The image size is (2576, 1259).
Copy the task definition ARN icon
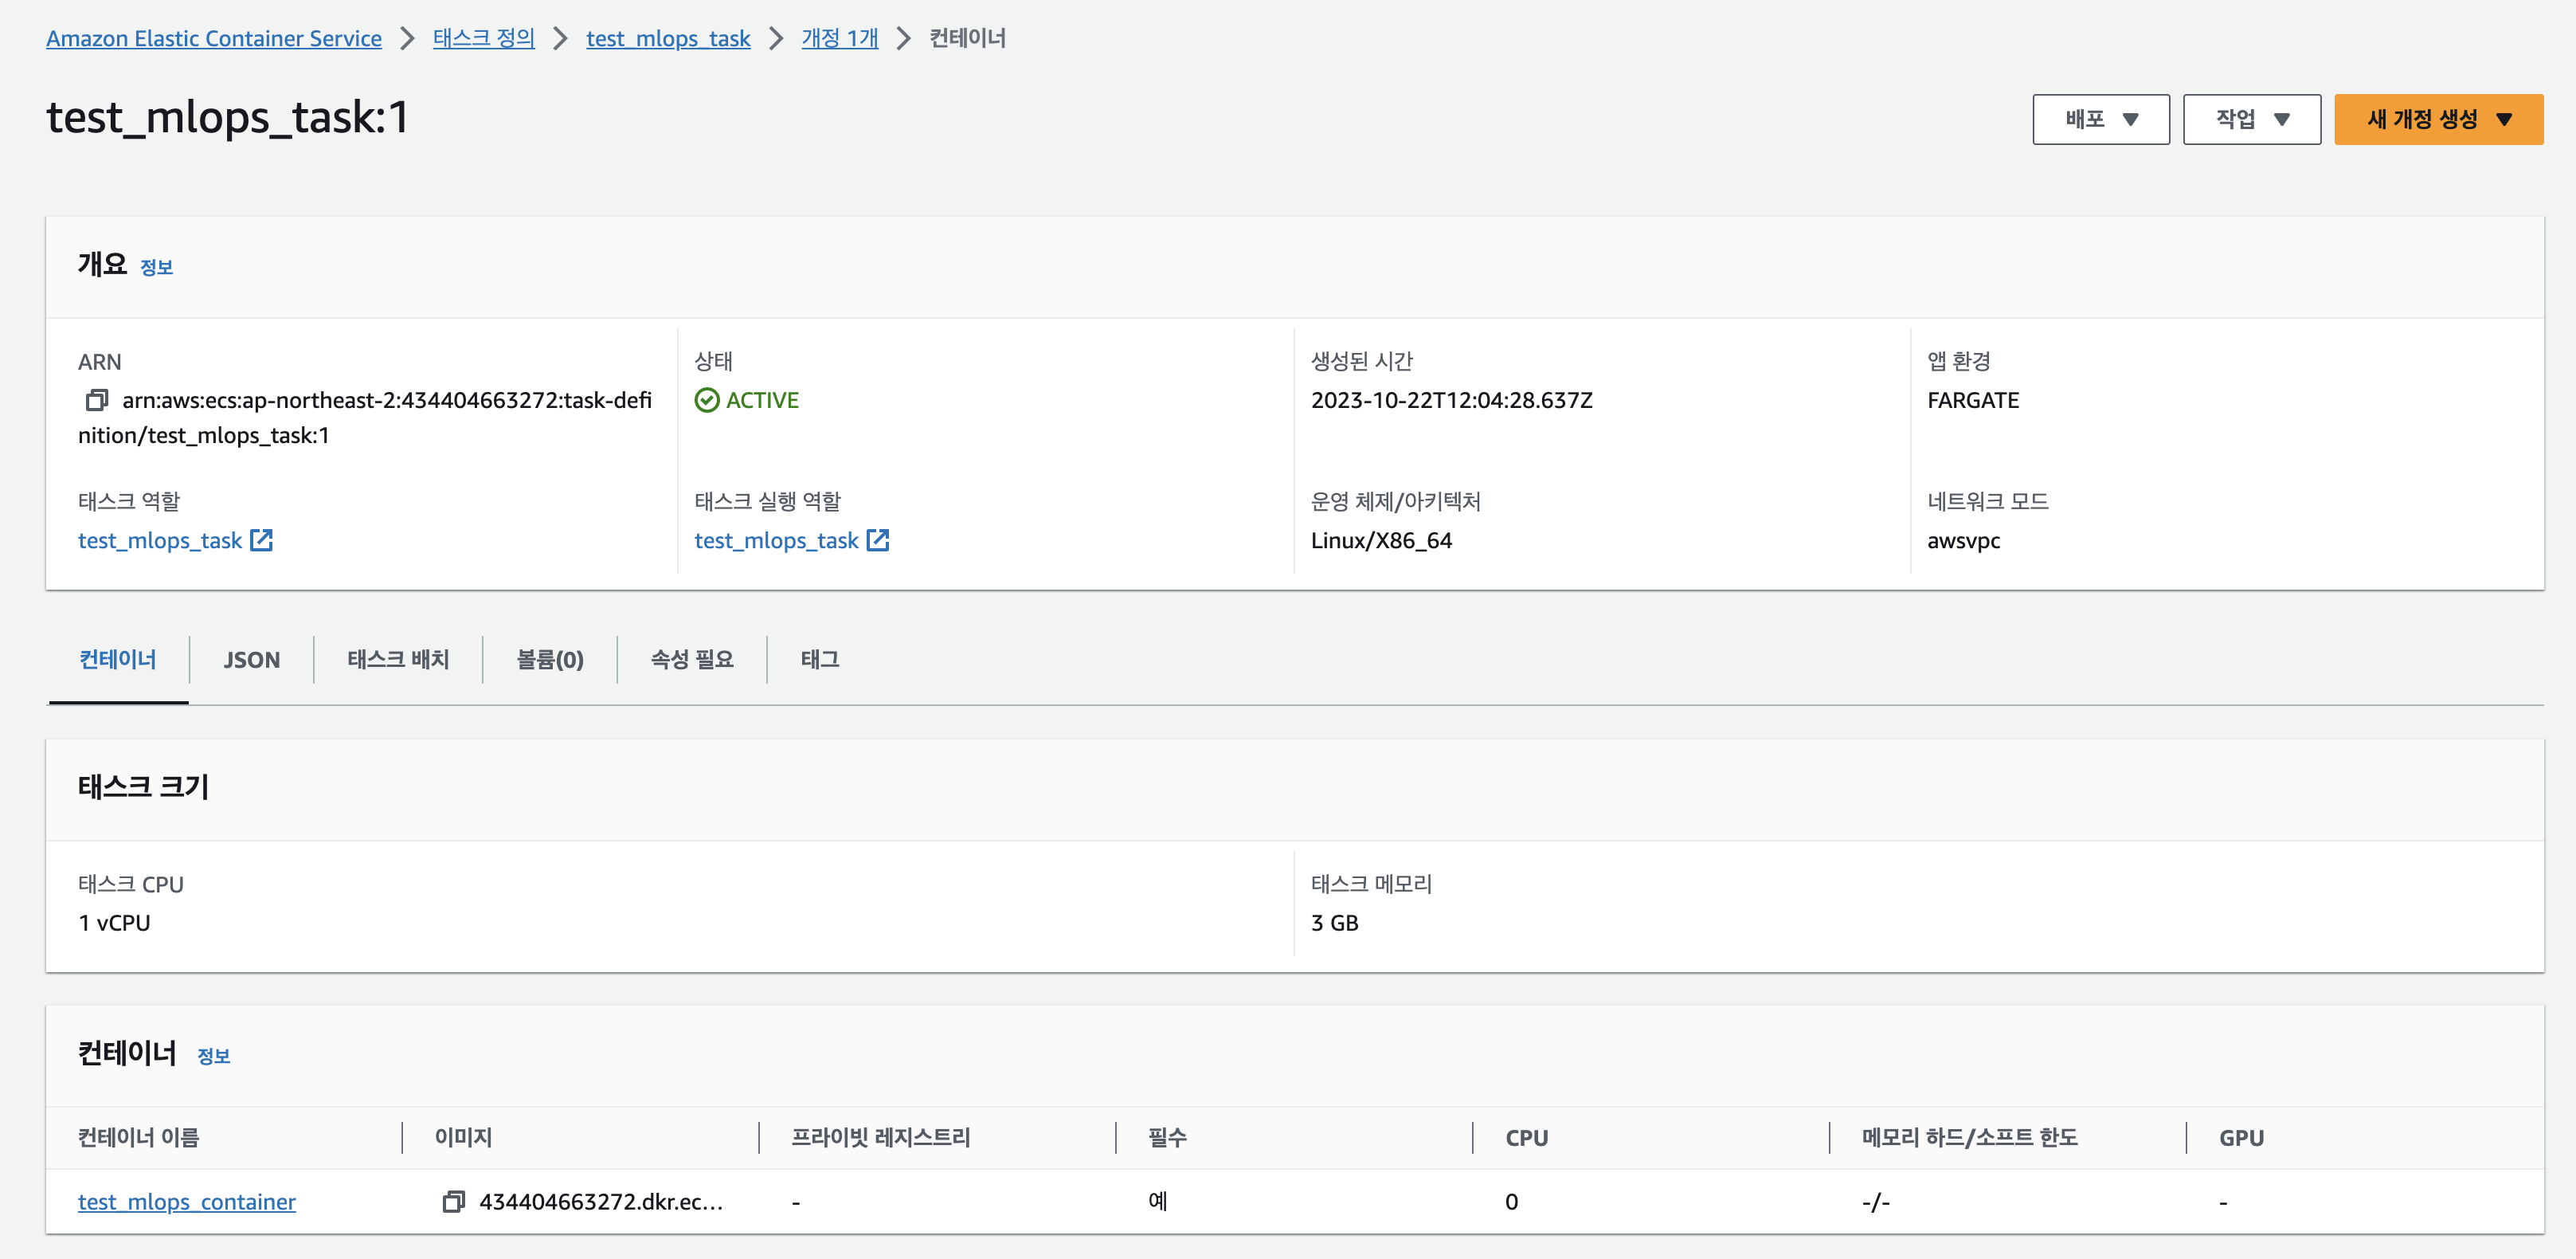pos(96,400)
